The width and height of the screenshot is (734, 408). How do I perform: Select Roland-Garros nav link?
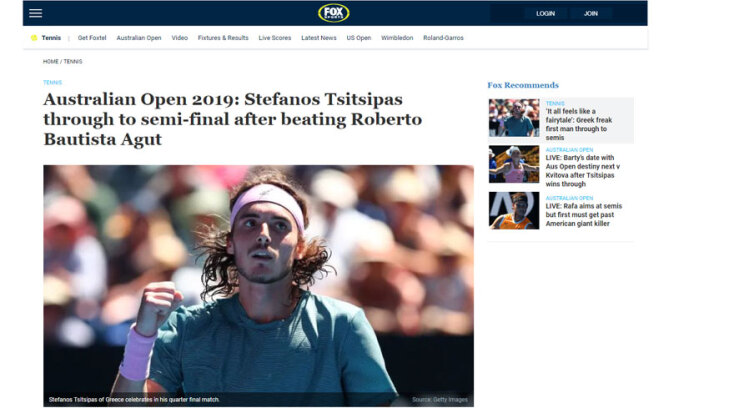click(x=443, y=38)
